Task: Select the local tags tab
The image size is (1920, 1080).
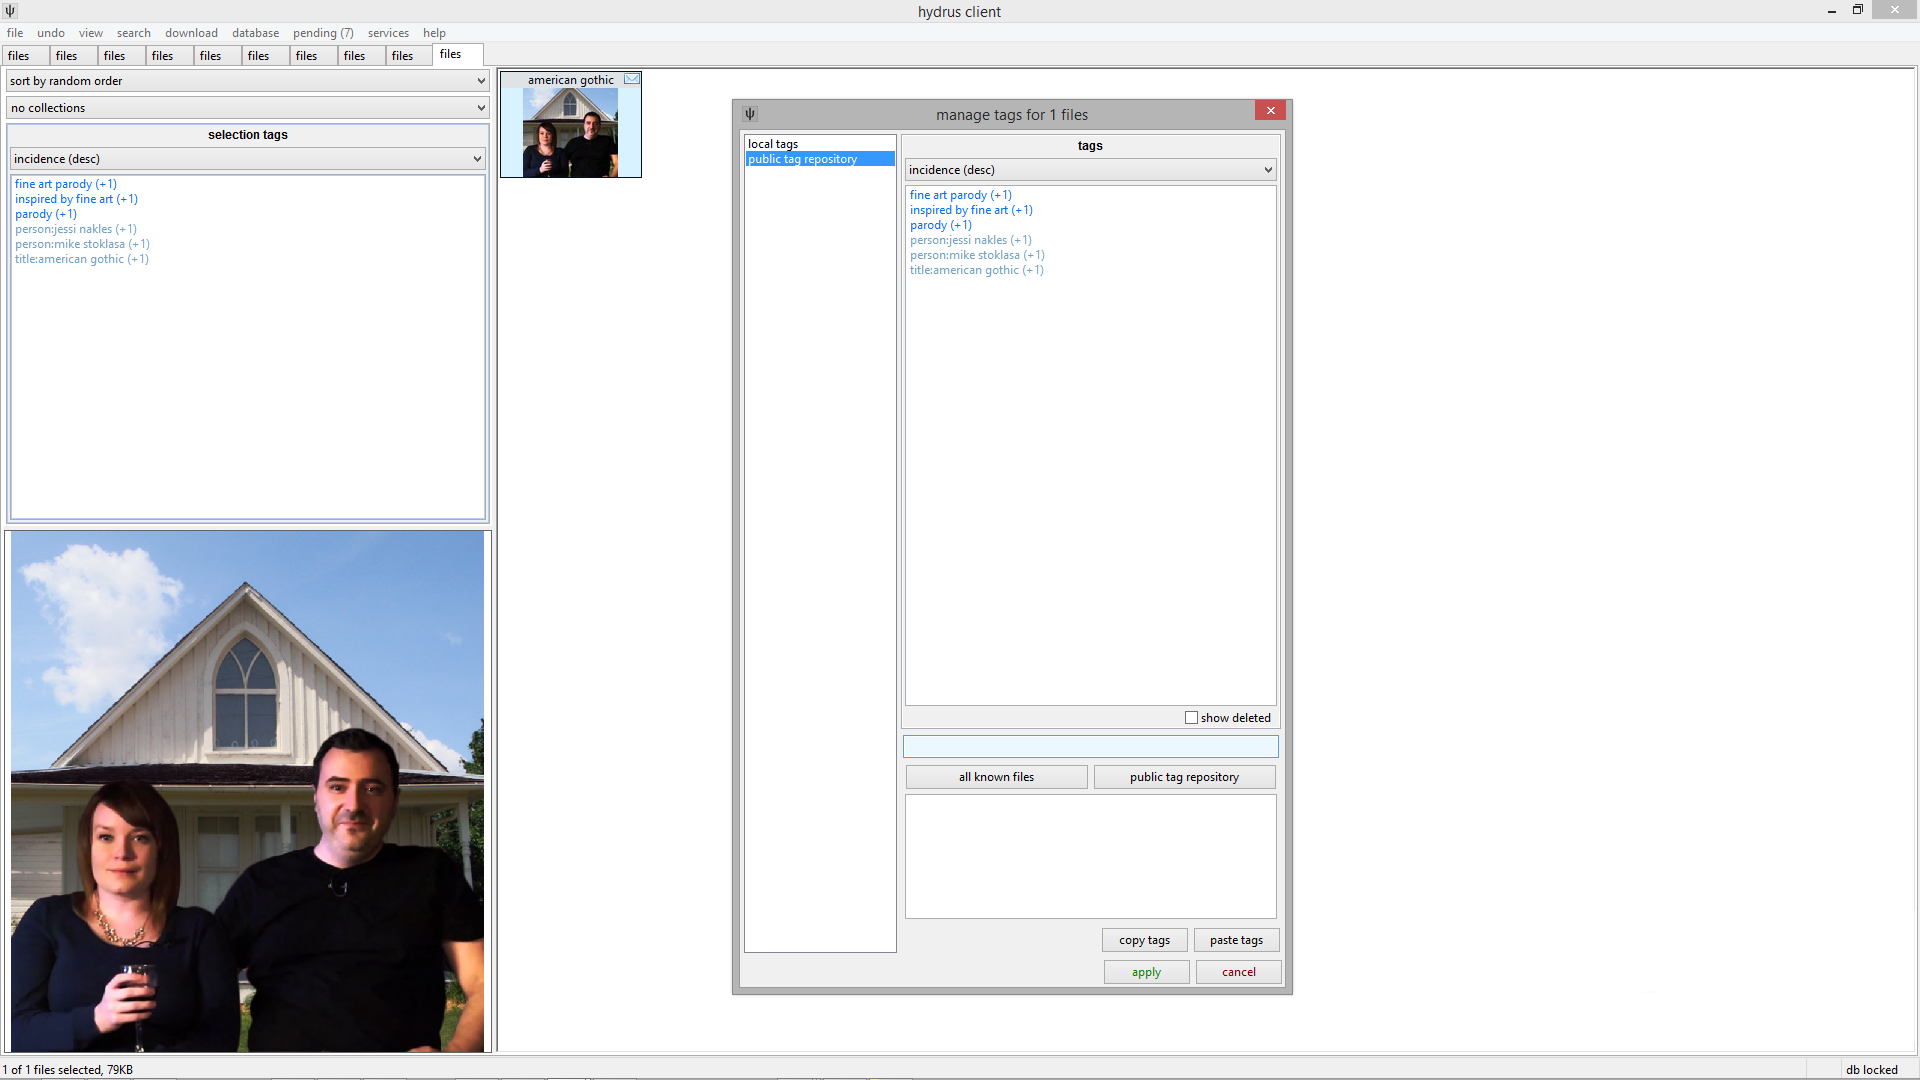Action: tap(816, 142)
